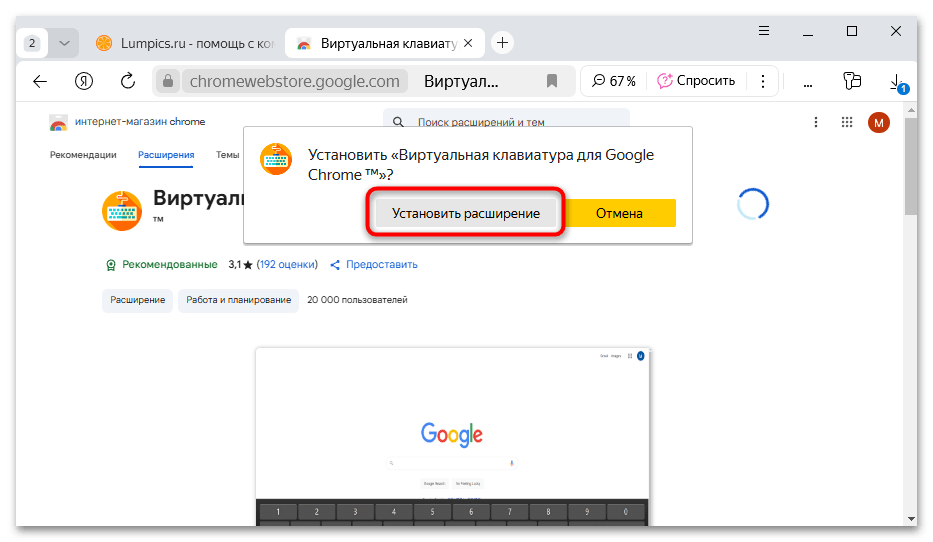Expand the tab list dropdown chevron

click(x=64, y=43)
